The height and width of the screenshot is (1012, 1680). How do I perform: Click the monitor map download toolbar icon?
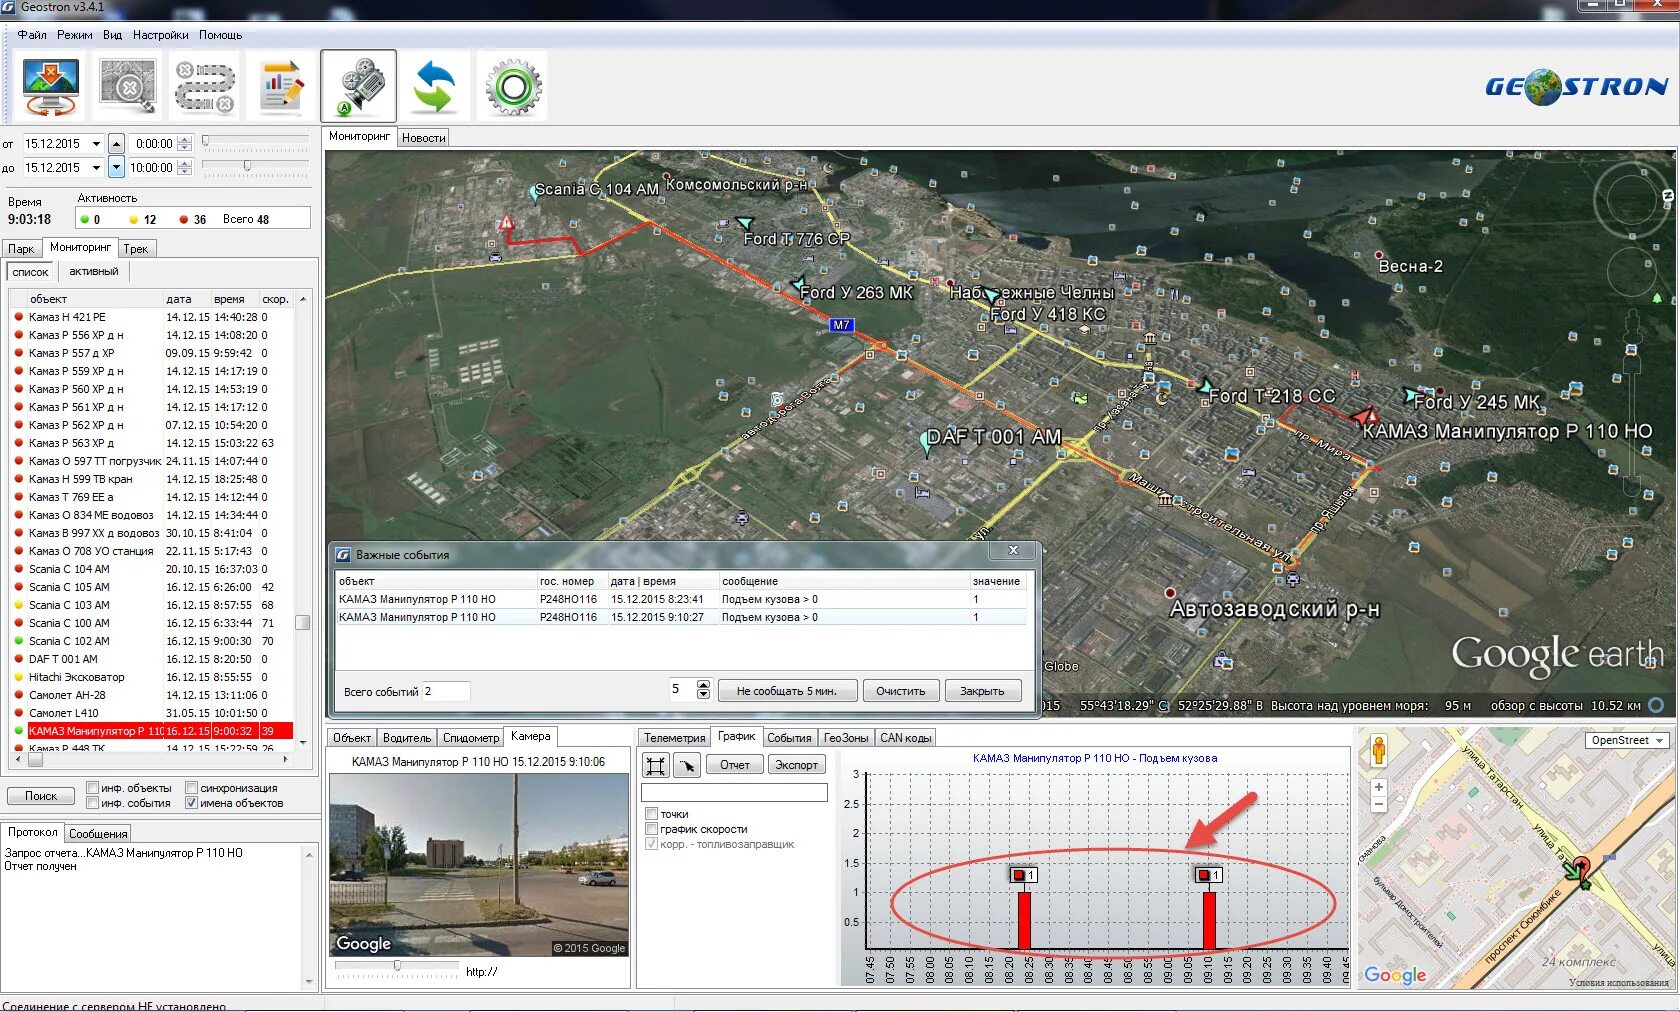(x=50, y=87)
